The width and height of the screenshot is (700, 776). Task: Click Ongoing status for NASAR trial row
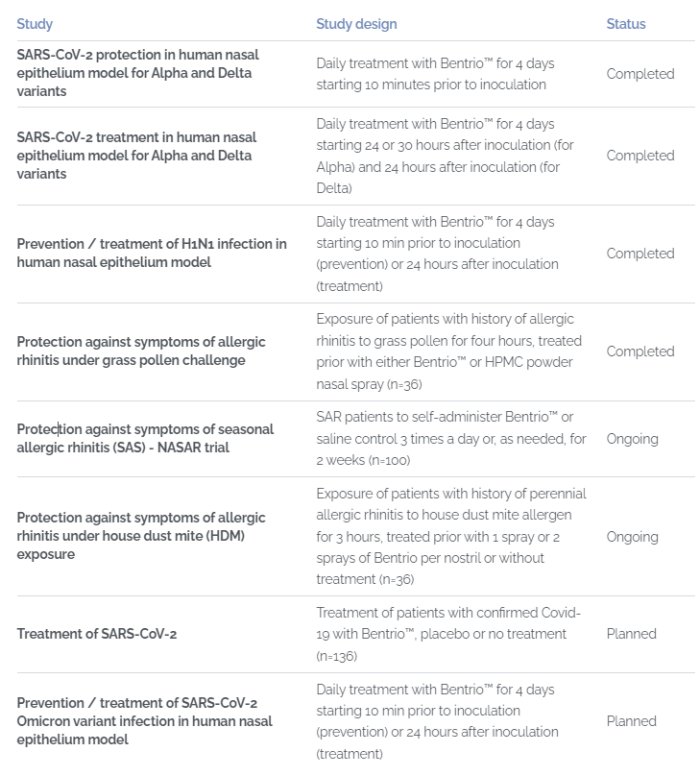632,438
